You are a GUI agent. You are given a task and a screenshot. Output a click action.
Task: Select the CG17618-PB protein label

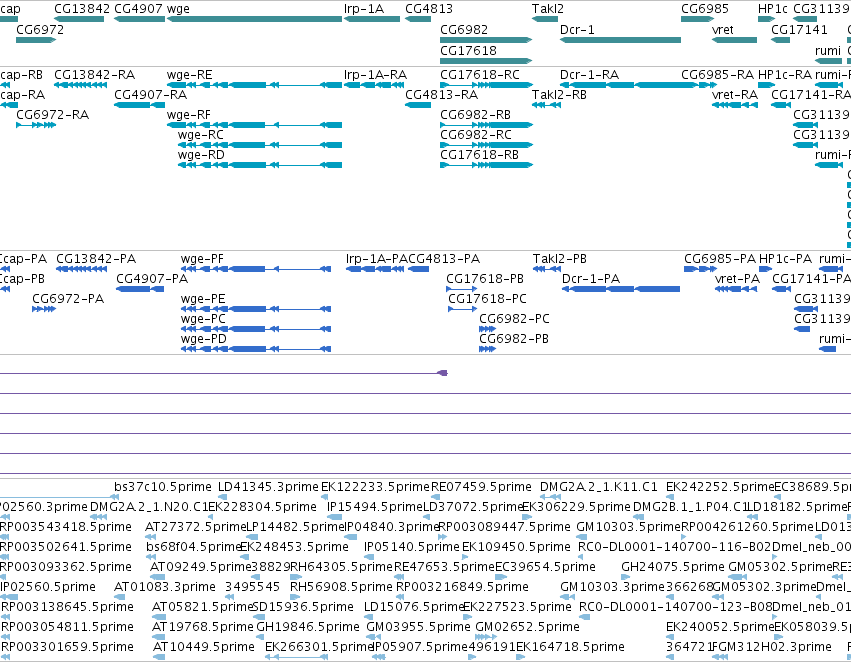tap(485, 279)
